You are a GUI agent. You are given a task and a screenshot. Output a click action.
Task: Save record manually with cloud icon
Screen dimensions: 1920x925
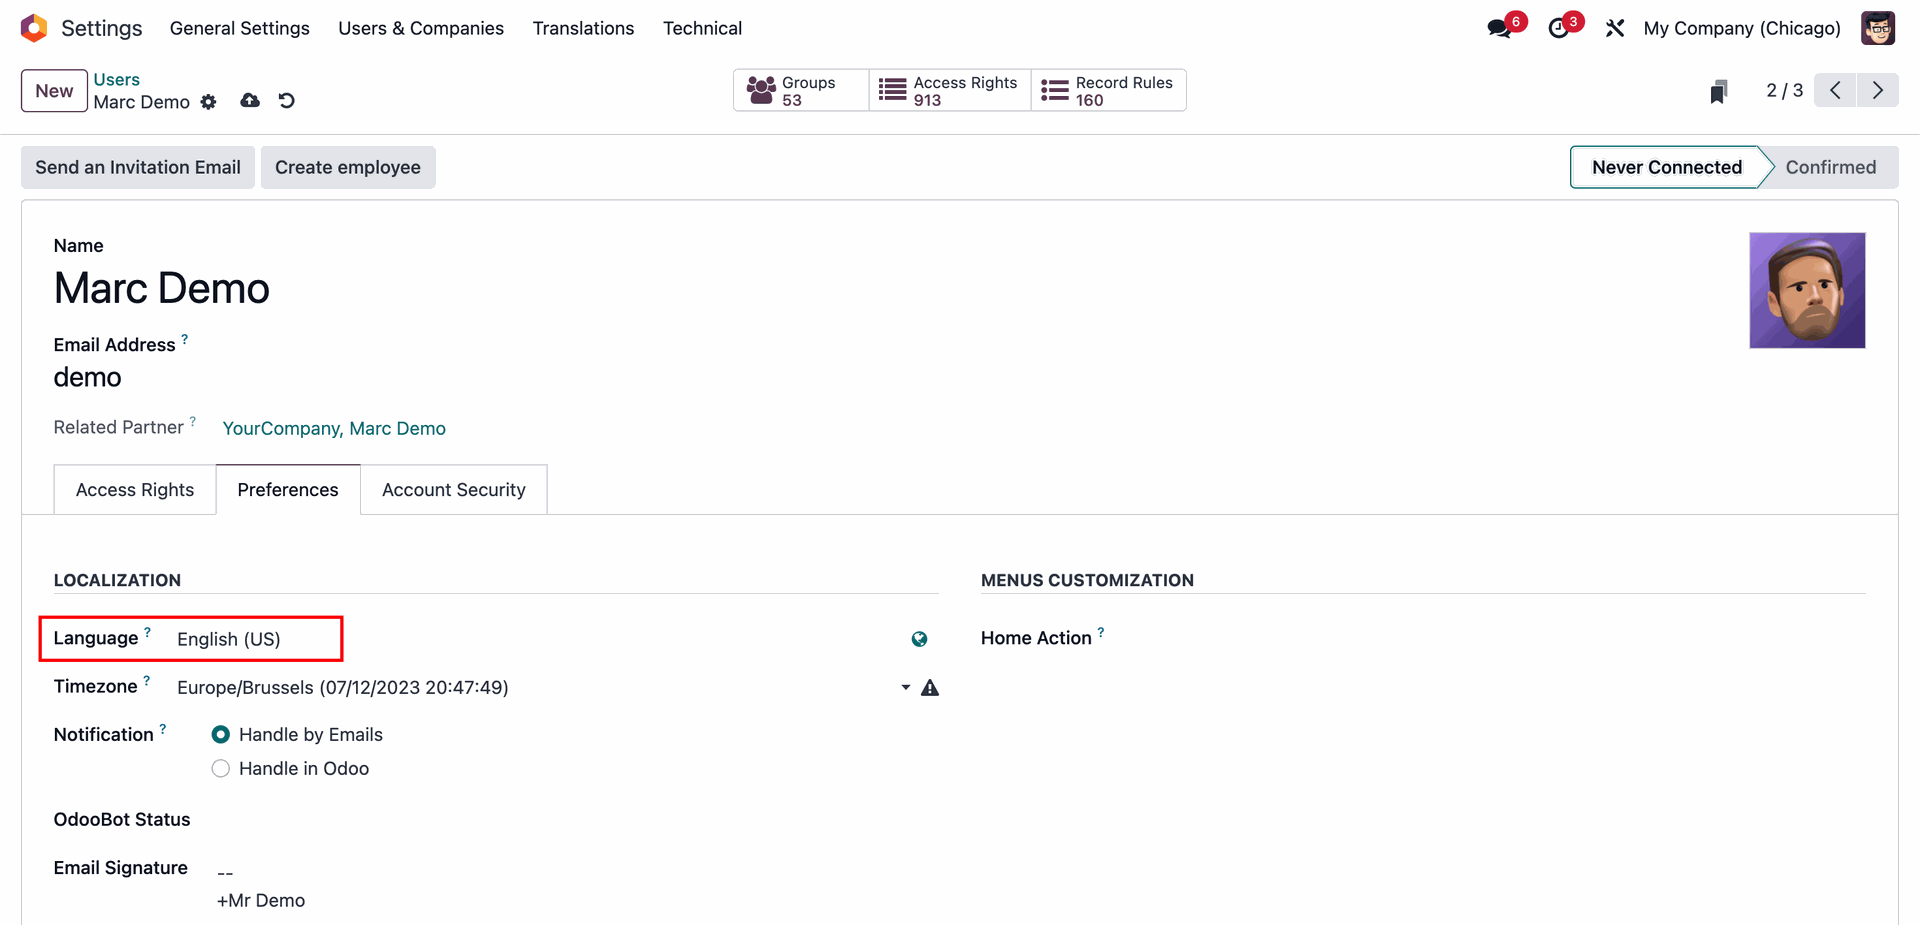click(x=250, y=101)
